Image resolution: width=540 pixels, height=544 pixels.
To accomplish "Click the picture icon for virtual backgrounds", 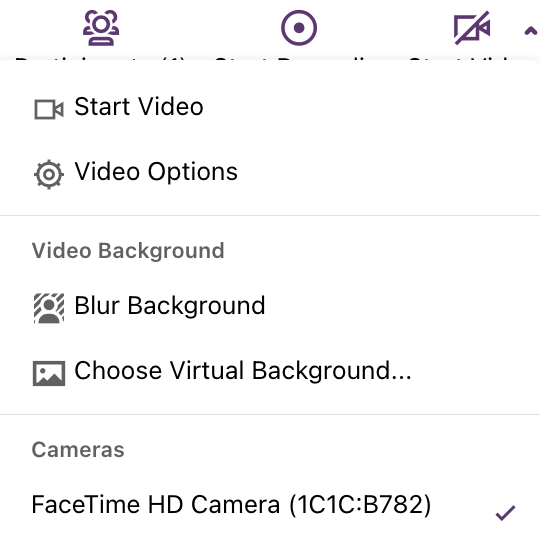I will tap(49, 373).
